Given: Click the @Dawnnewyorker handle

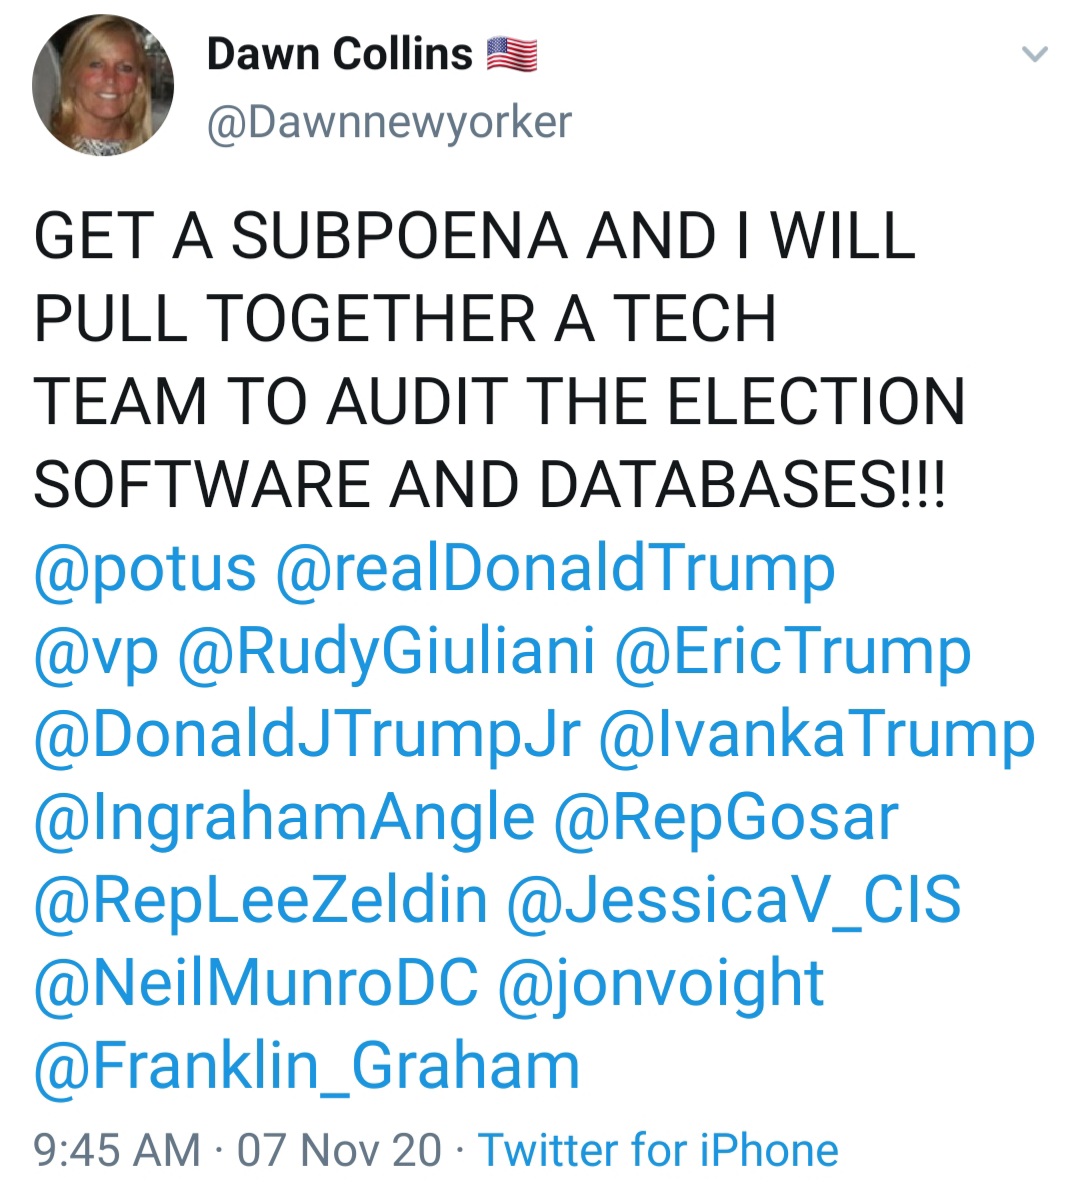Looking at the screenshot, I should (389, 123).
